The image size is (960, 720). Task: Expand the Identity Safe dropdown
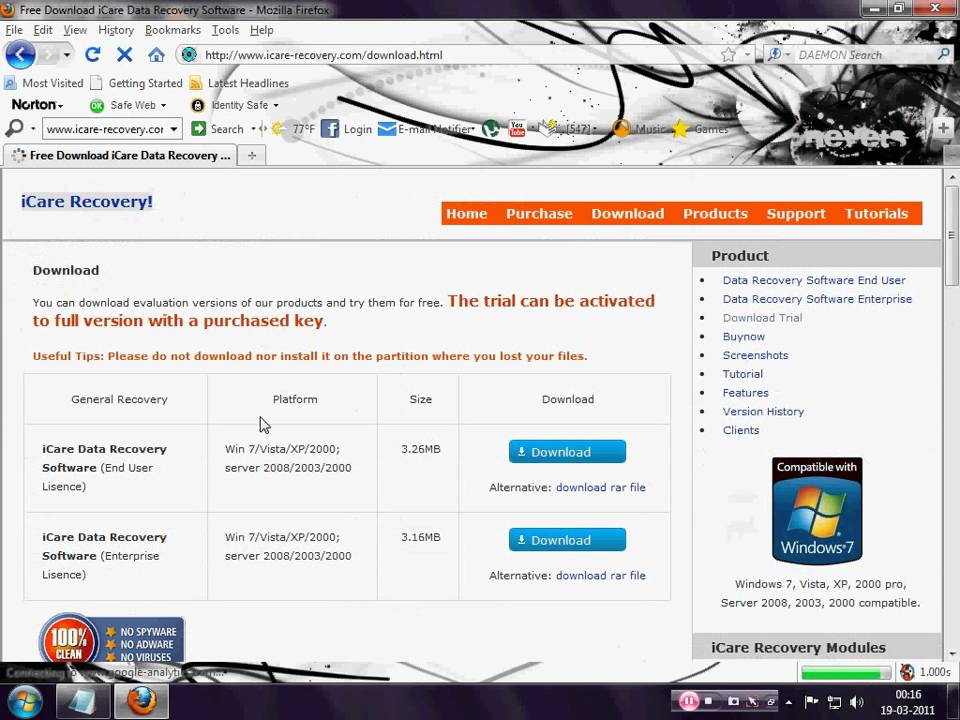click(276, 105)
